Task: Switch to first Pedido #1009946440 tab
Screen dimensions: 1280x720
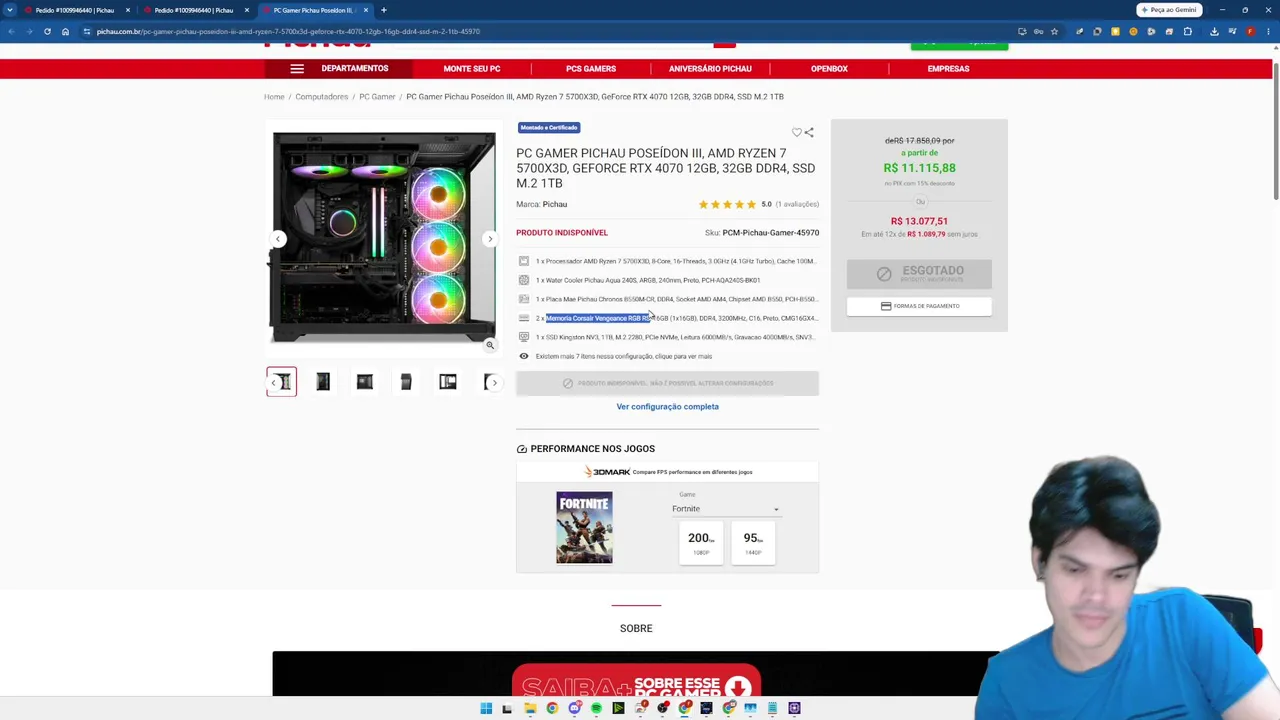Action: coord(75,10)
